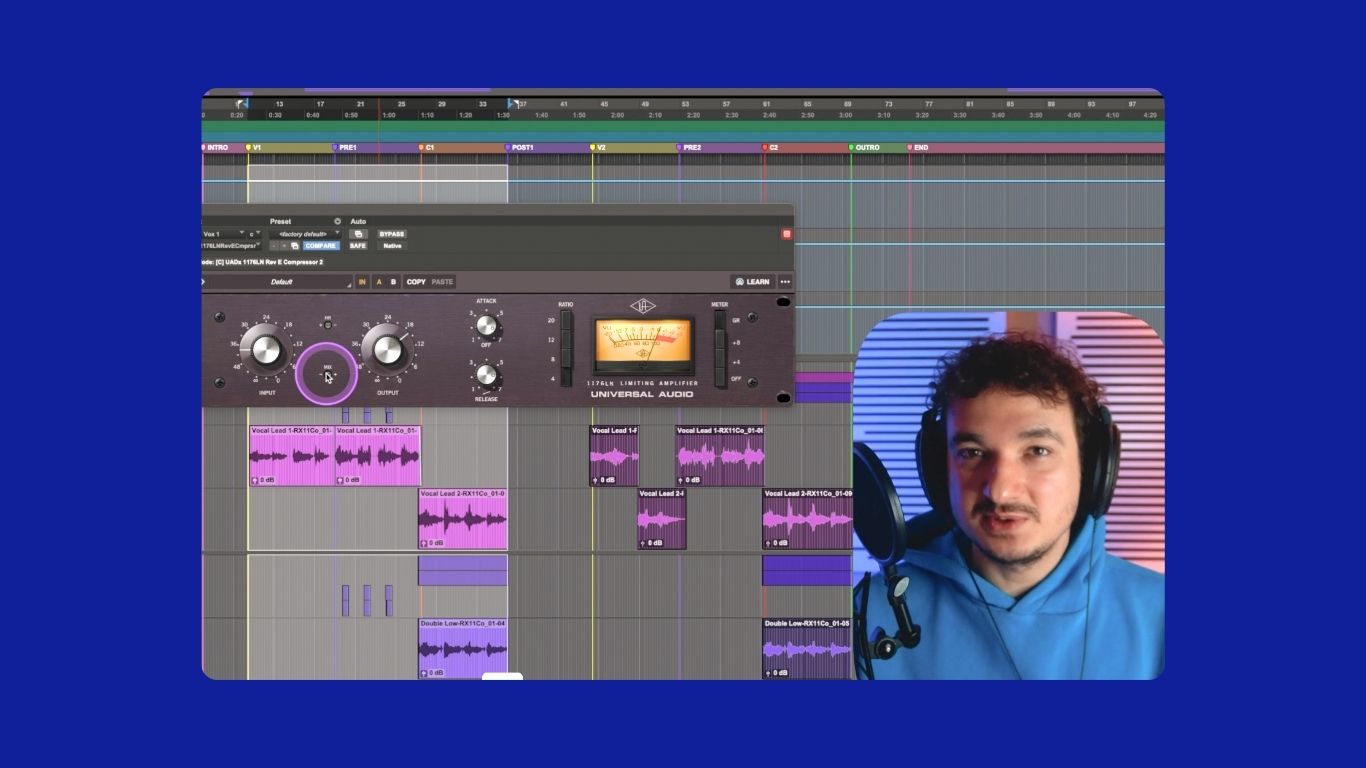The width and height of the screenshot is (1366, 768).
Task: Click 0 dB clip gain on first Vocal Lead 1
Action: tap(264, 480)
